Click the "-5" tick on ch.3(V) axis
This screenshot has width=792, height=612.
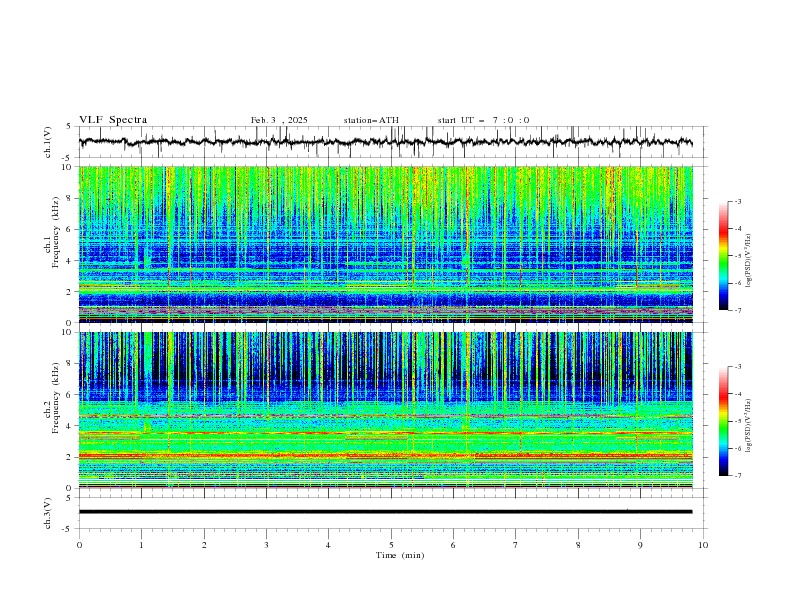(x=68, y=529)
